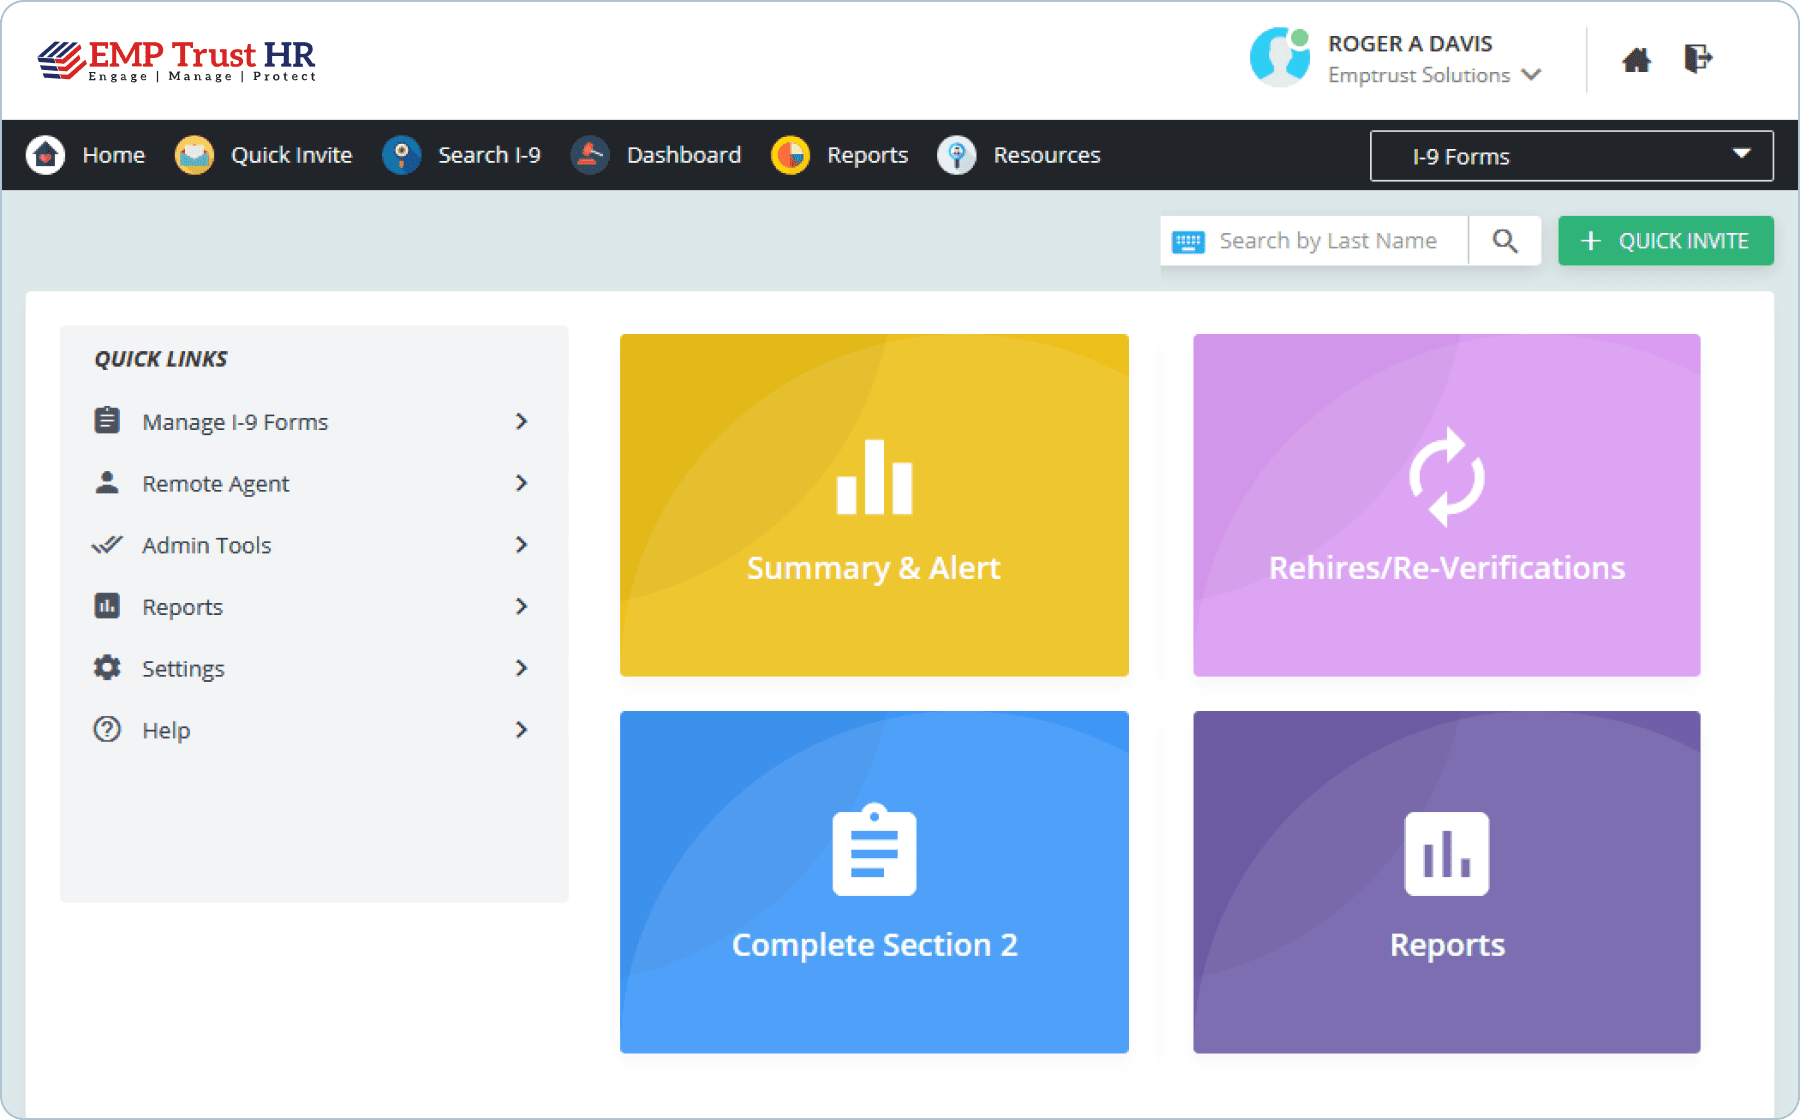
Task: Click the Remote Agent person icon
Action: pyautogui.click(x=107, y=483)
